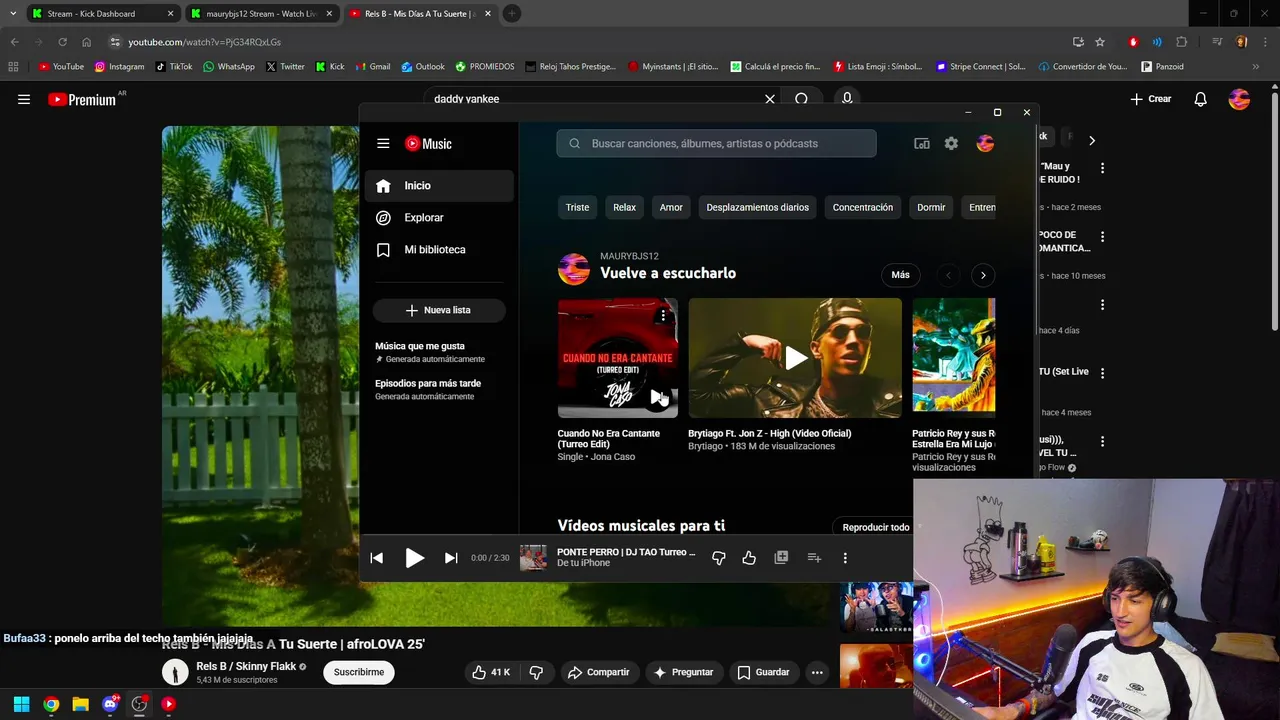Select the Amor mood chip

(x=671, y=208)
